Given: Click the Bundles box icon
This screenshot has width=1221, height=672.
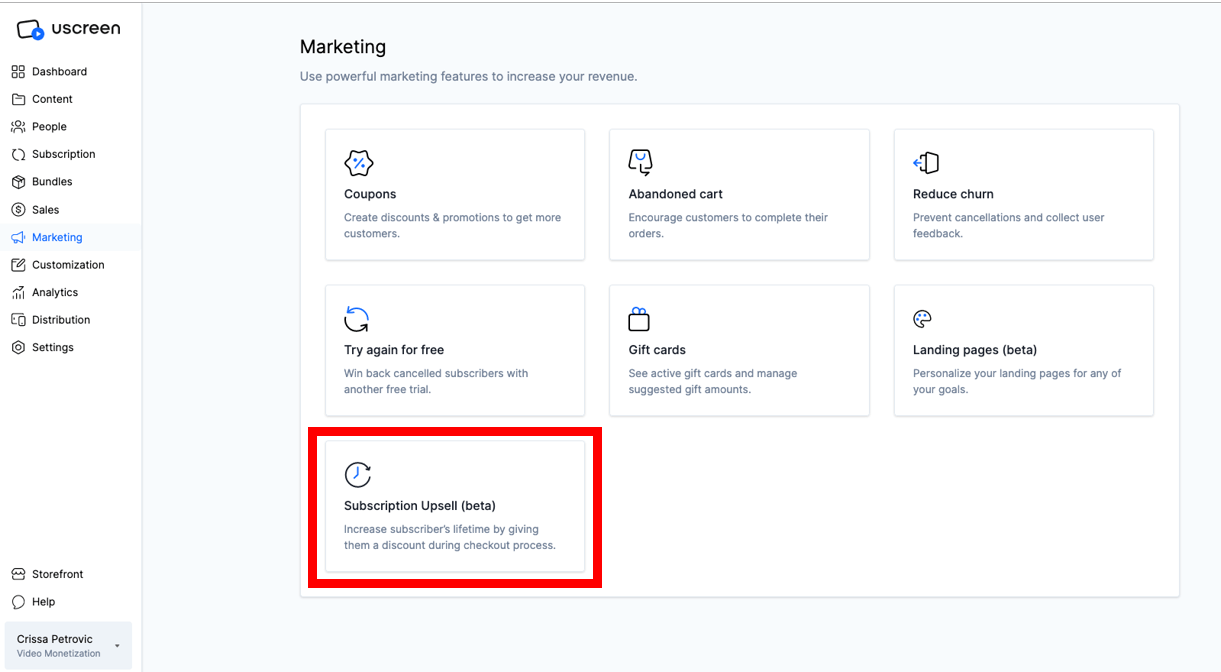Looking at the screenshot, I should point(18,182).
